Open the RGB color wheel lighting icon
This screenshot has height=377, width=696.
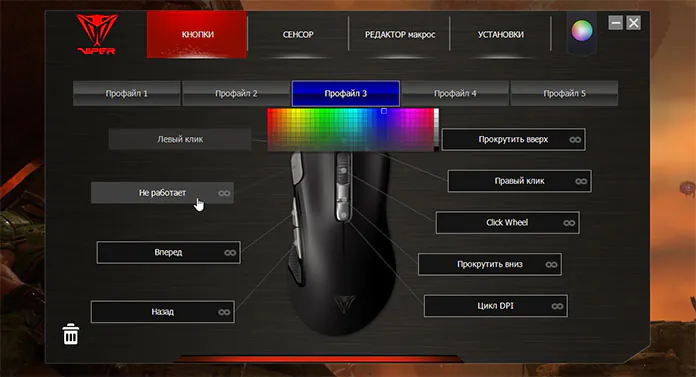tap(581, 31)
